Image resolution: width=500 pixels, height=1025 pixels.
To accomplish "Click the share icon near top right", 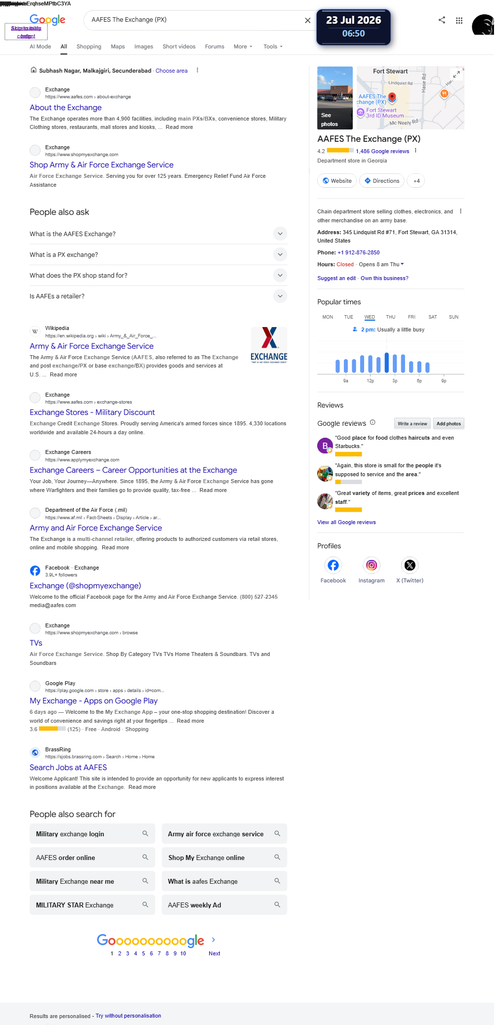I will point(442,20).
